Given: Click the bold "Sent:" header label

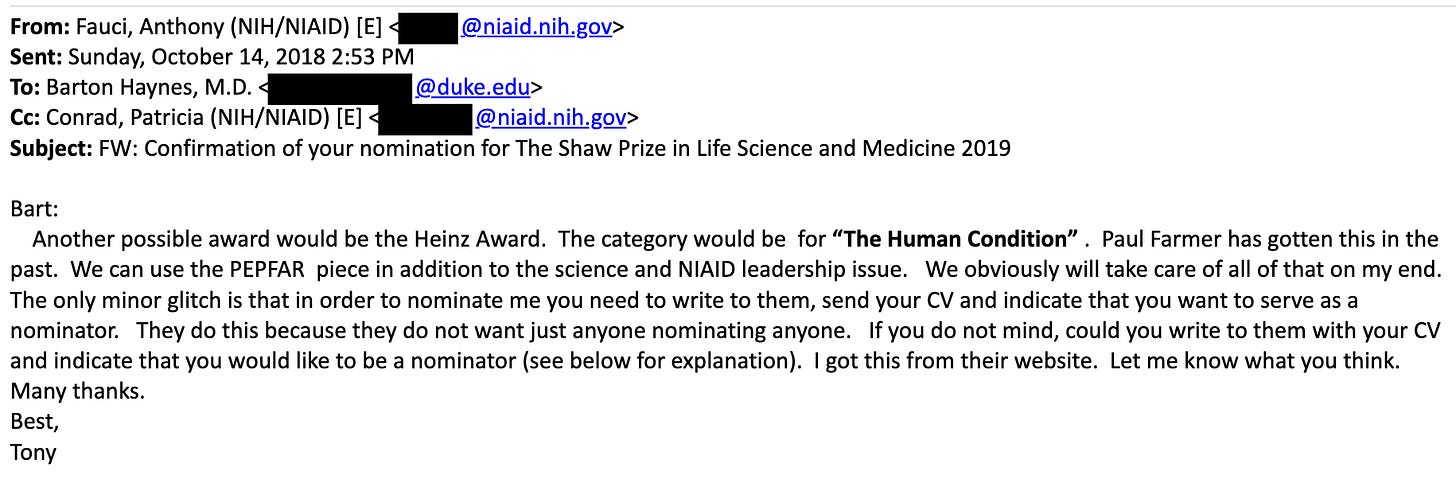Looking at the screenshot, I should point(34,57).
